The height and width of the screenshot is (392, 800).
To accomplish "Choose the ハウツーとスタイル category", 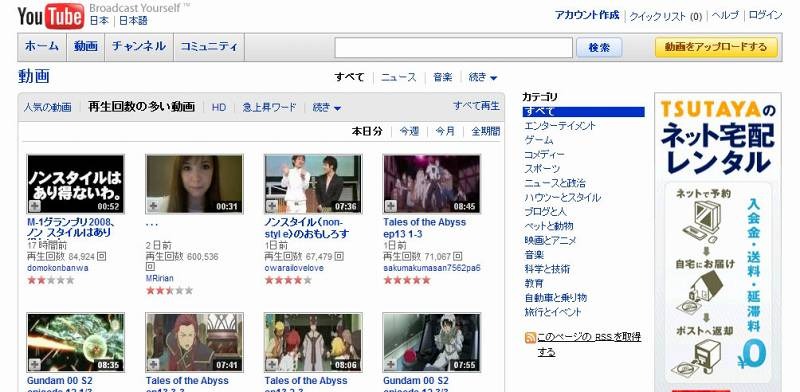I will pos(563,198).
